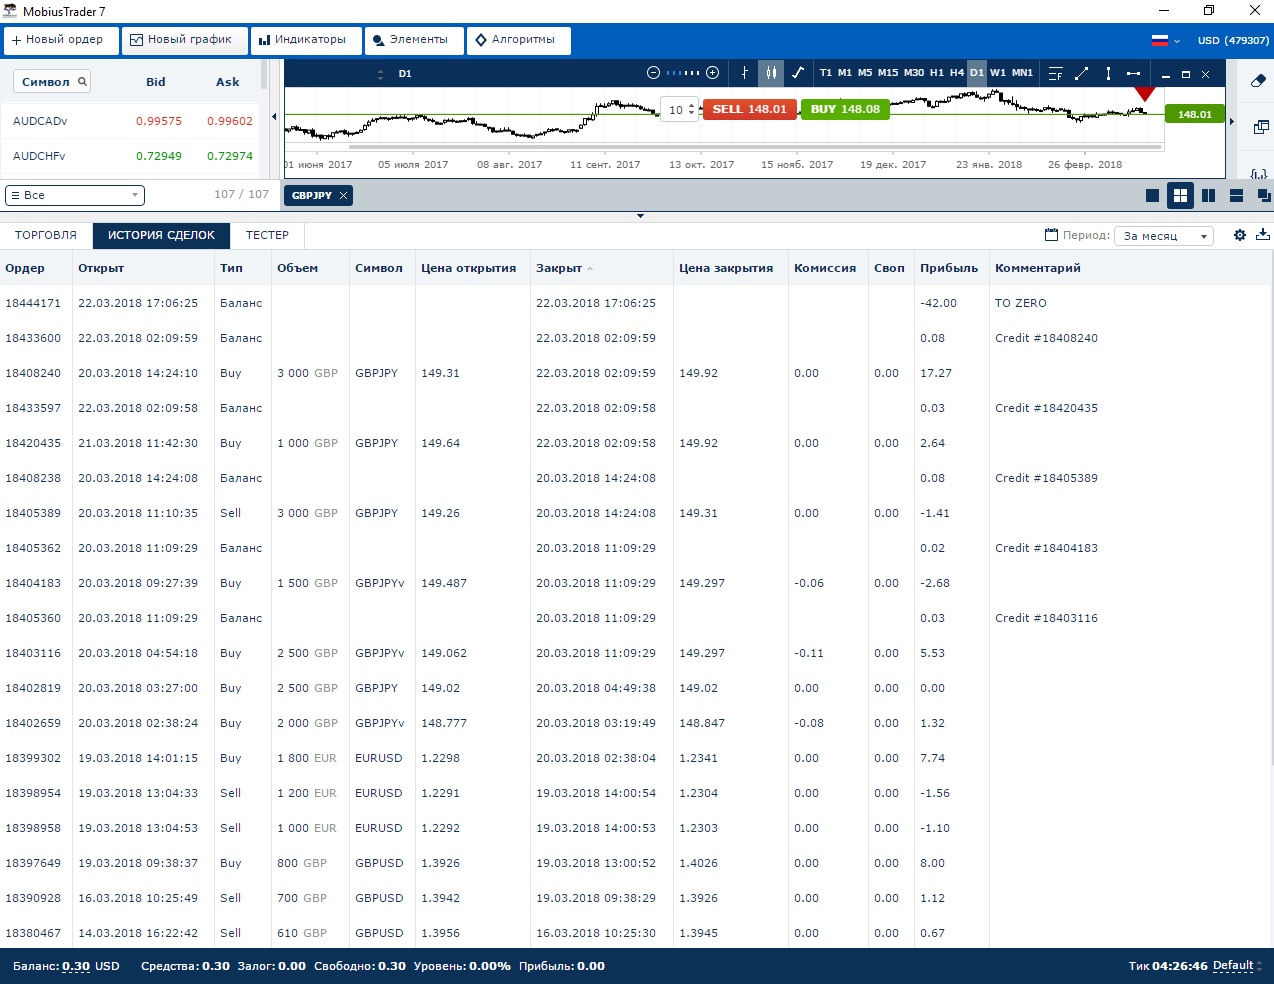
Task: Enable the H4 timeframe
Action: (x=957, y=73)
